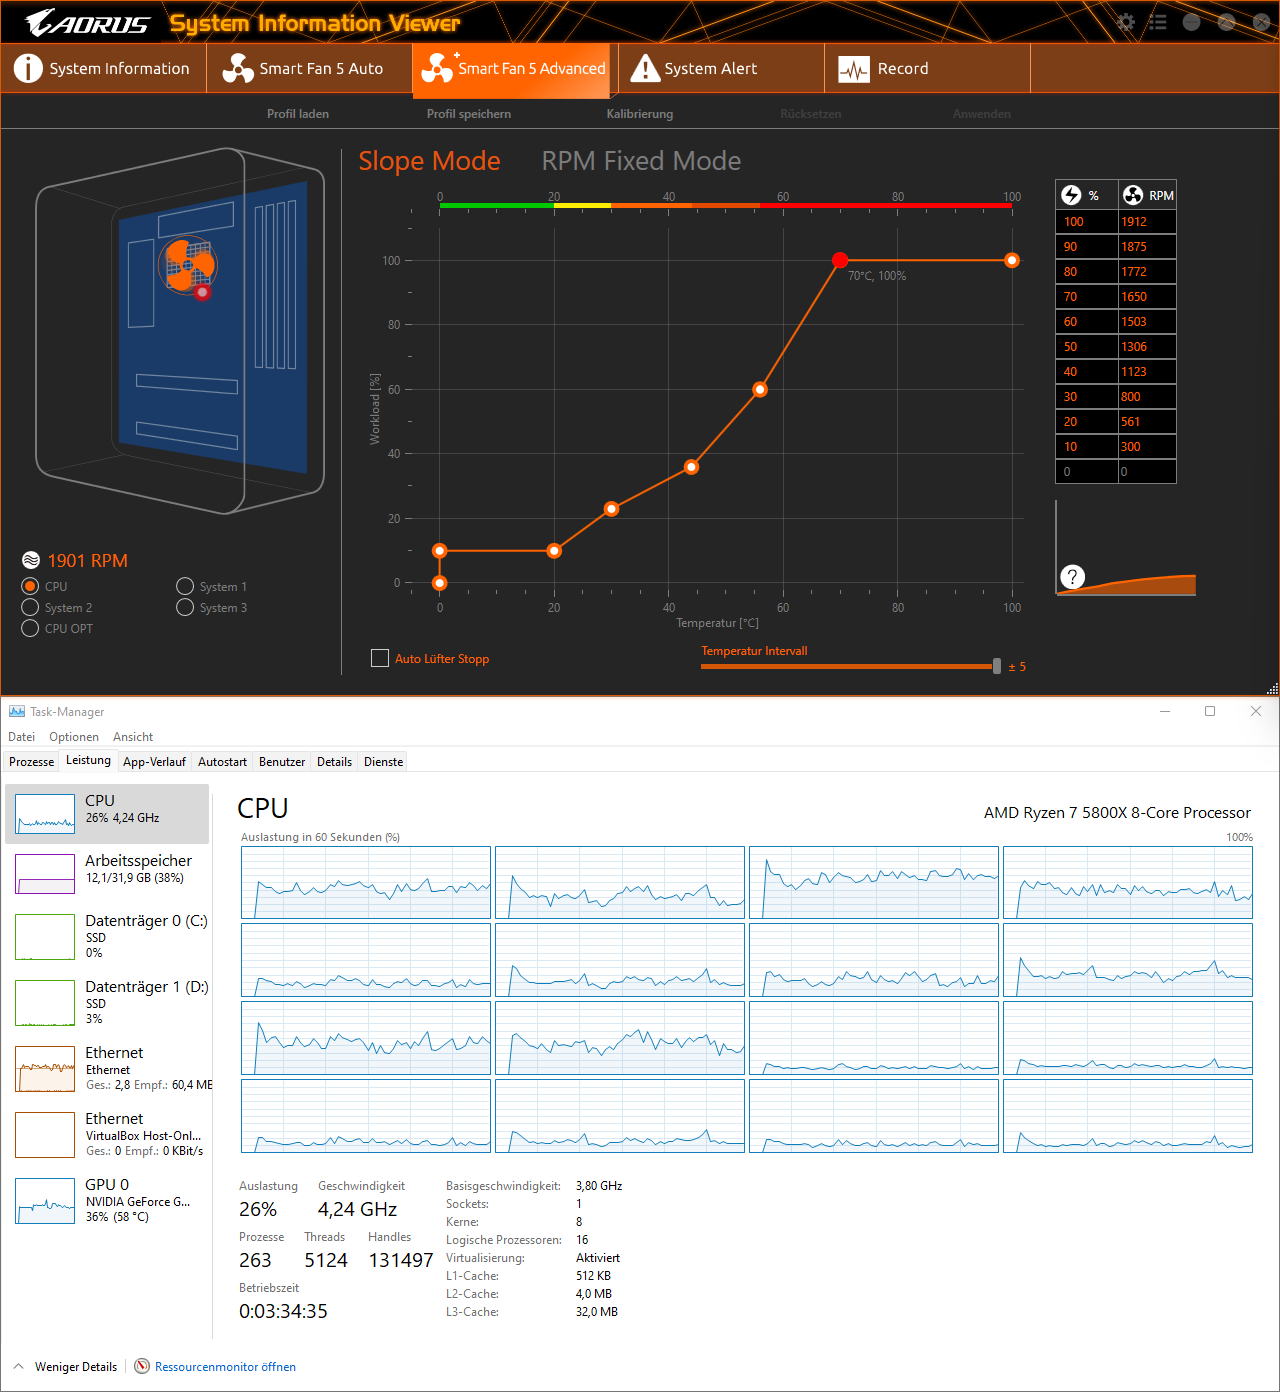The width and height of the screenshot is (1280, 1392).
Task: Select the CPU fan radio button
Action: 30,586
